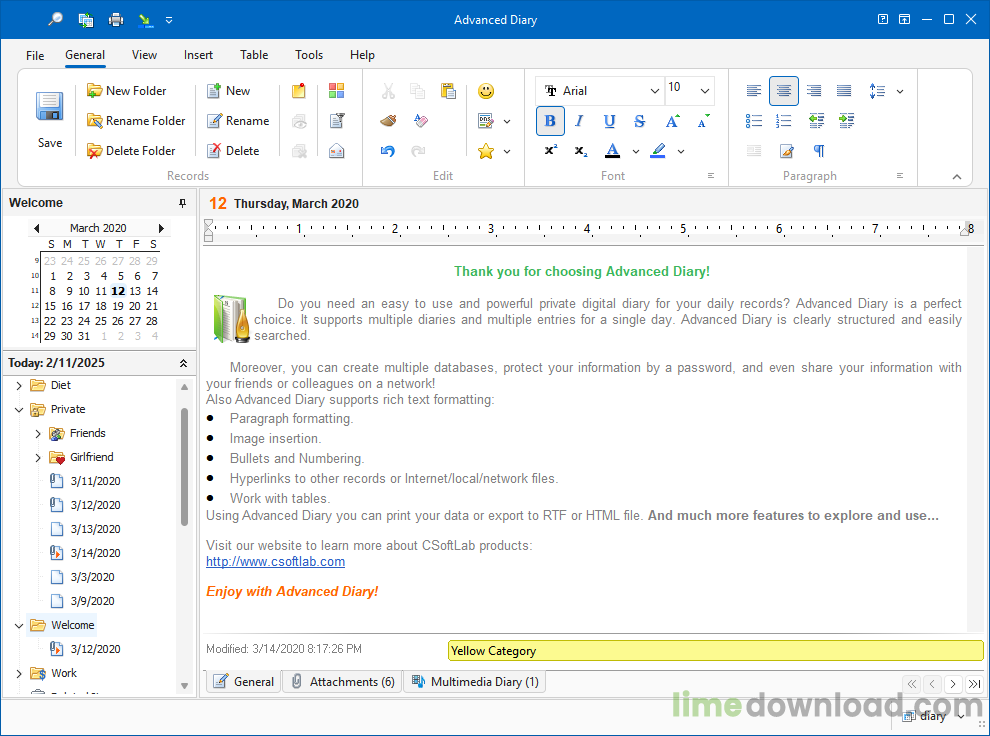The image size is (990, 736).
Task: Click the envelope mail icon in Records
Action: (x=337, y=151)
